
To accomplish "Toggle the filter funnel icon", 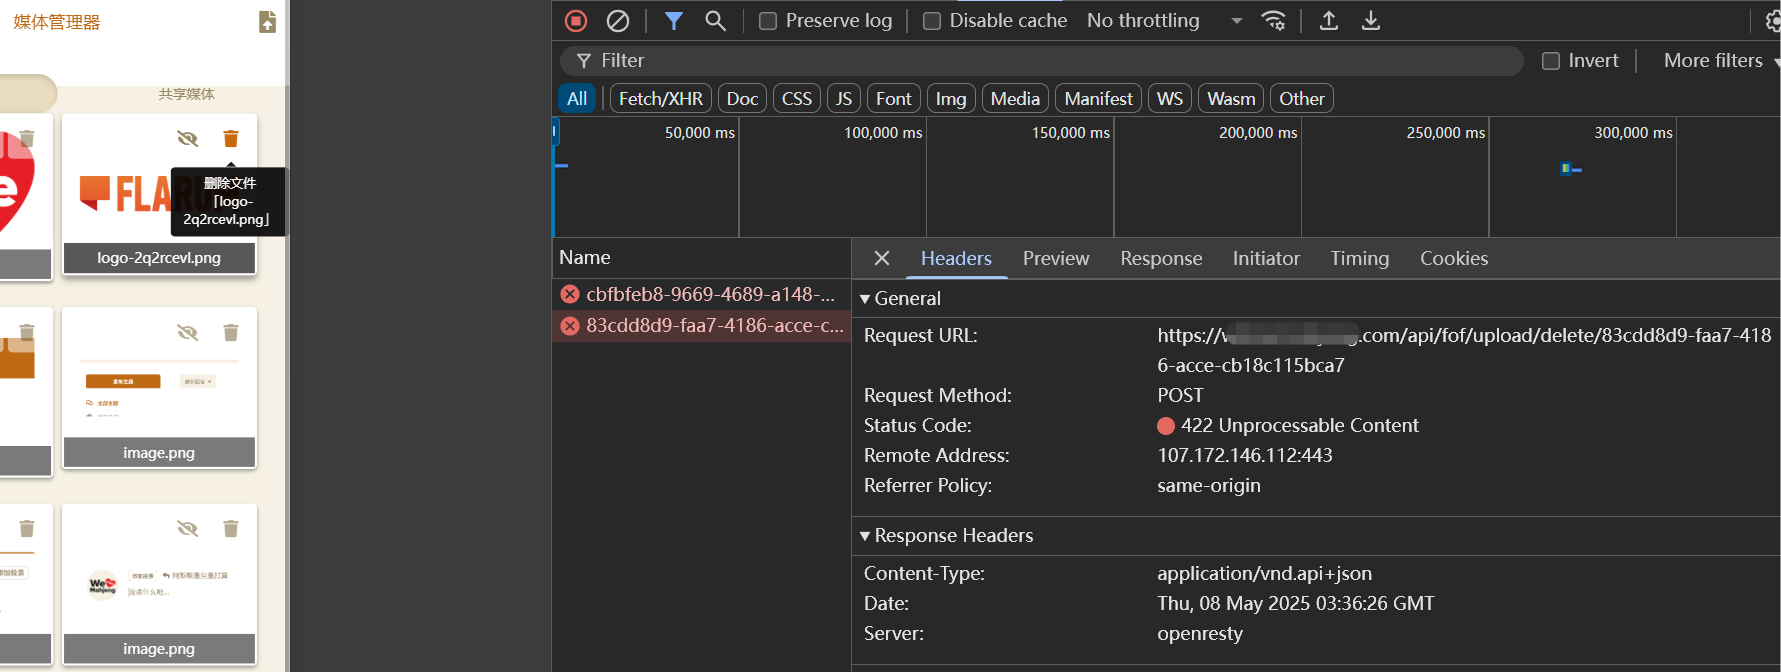I will (x=674, y=21).
